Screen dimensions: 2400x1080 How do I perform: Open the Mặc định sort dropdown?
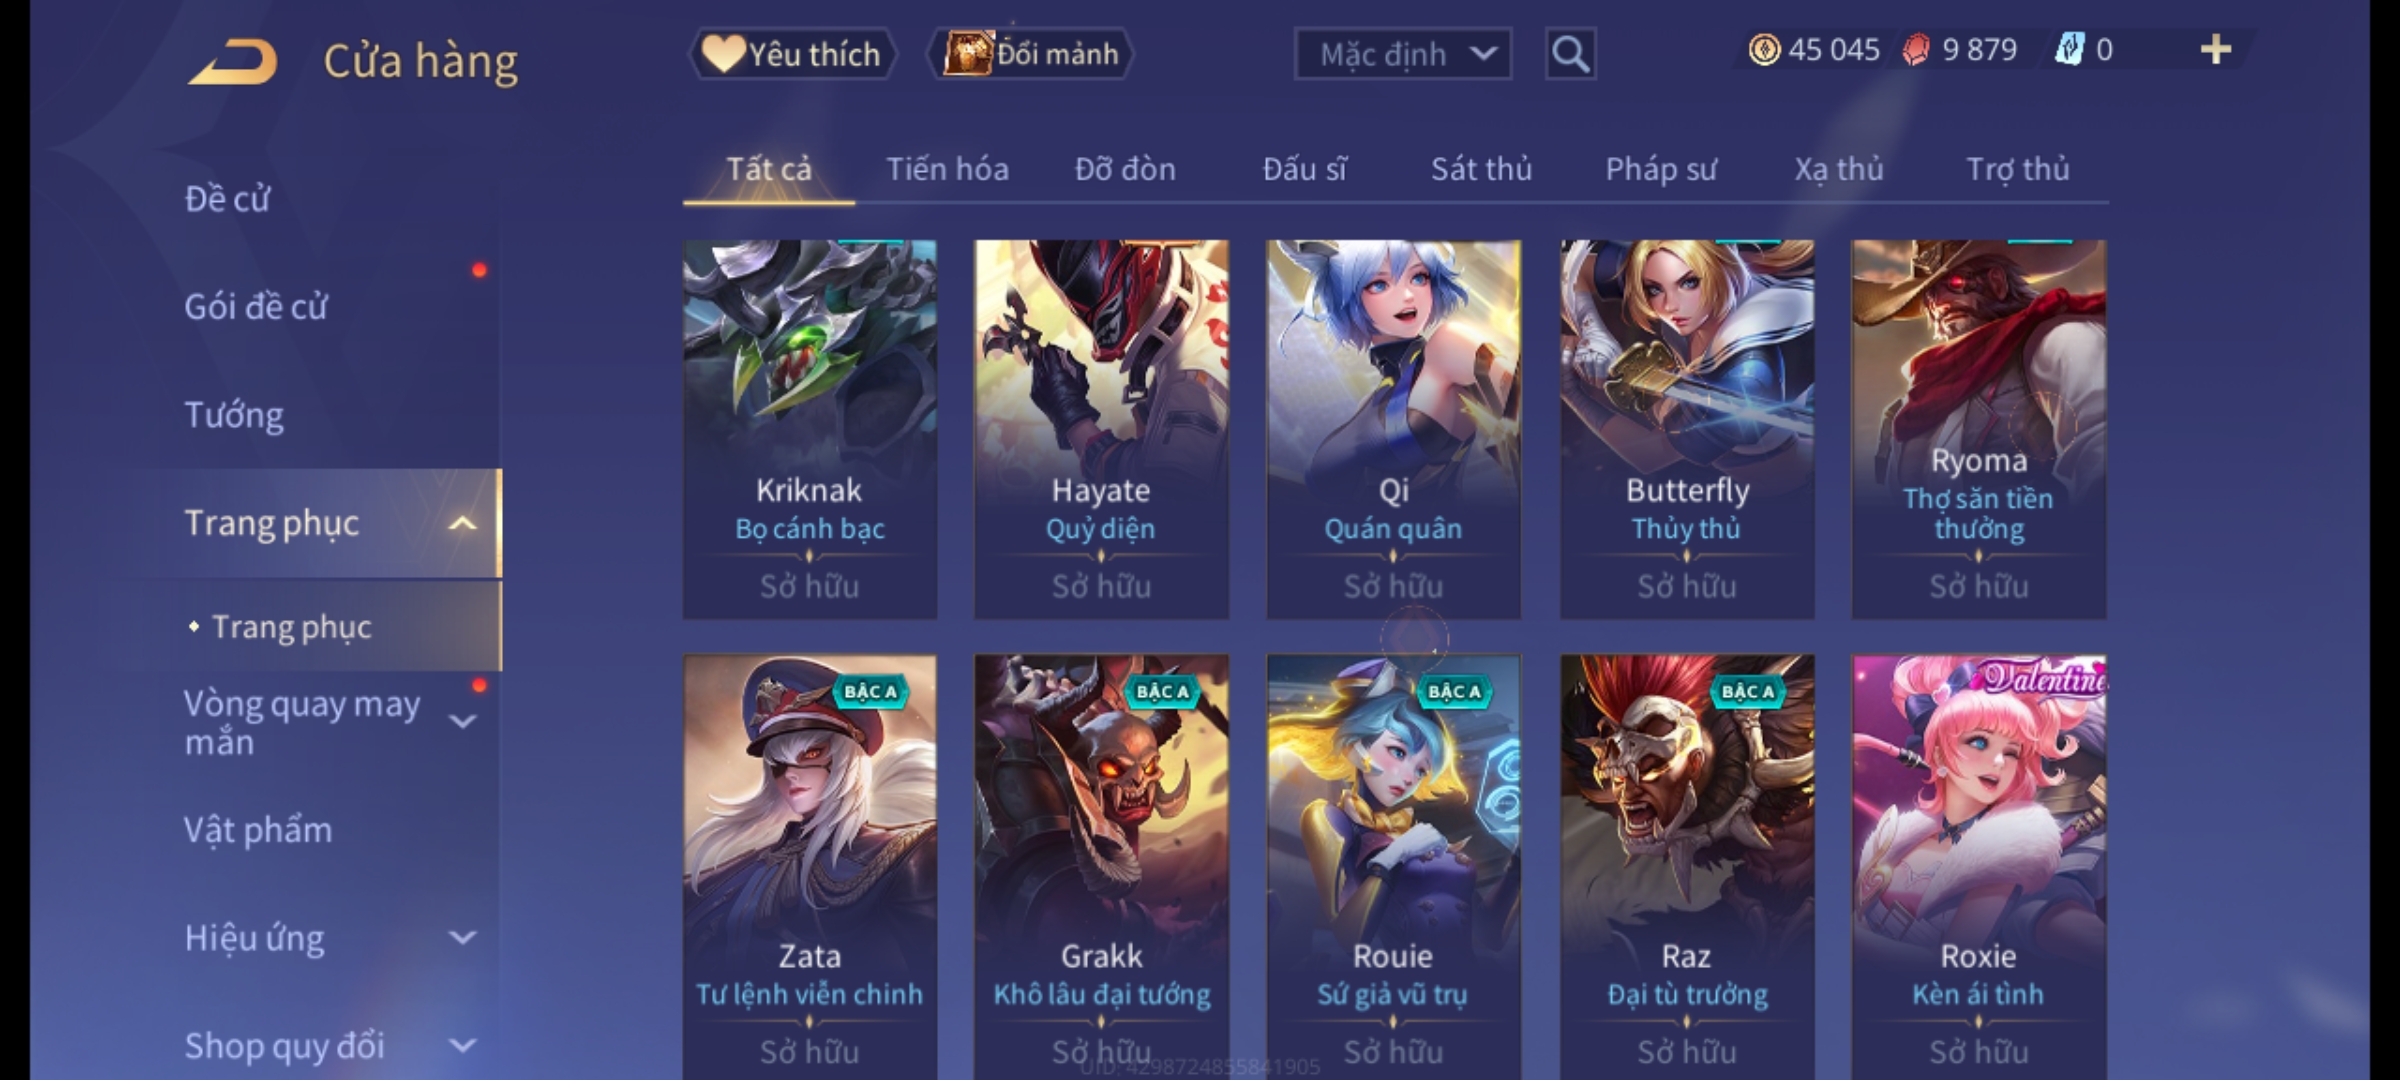click(1403, 54)
